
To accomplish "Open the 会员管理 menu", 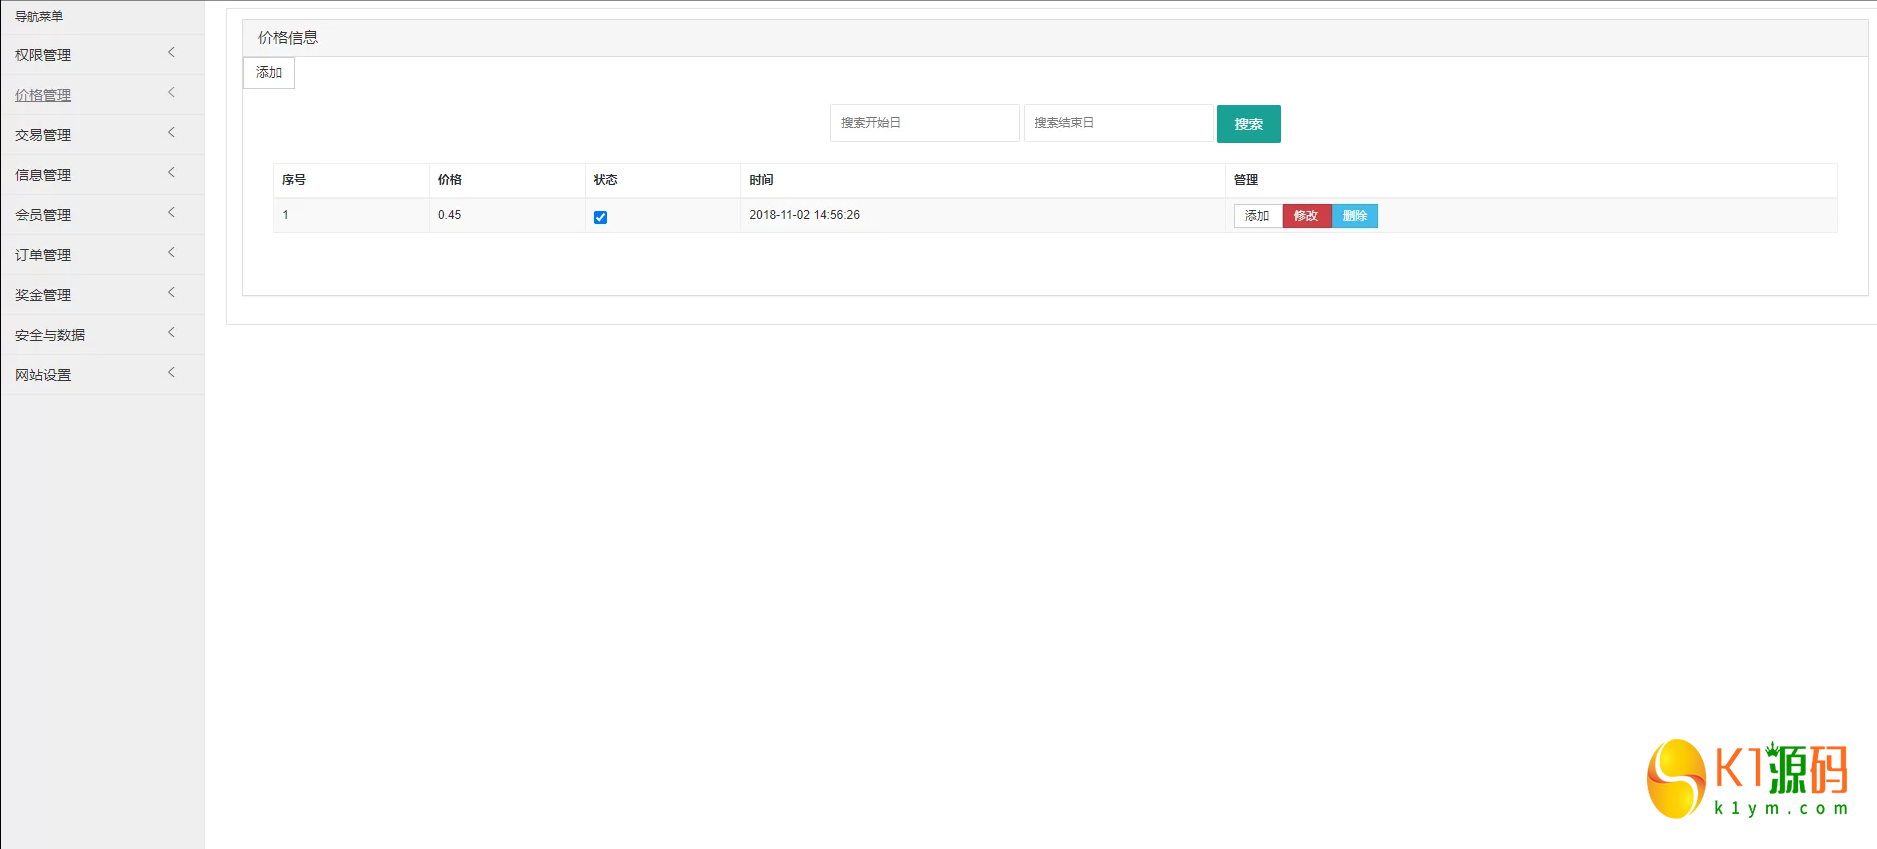I will [x=102, y=215].
